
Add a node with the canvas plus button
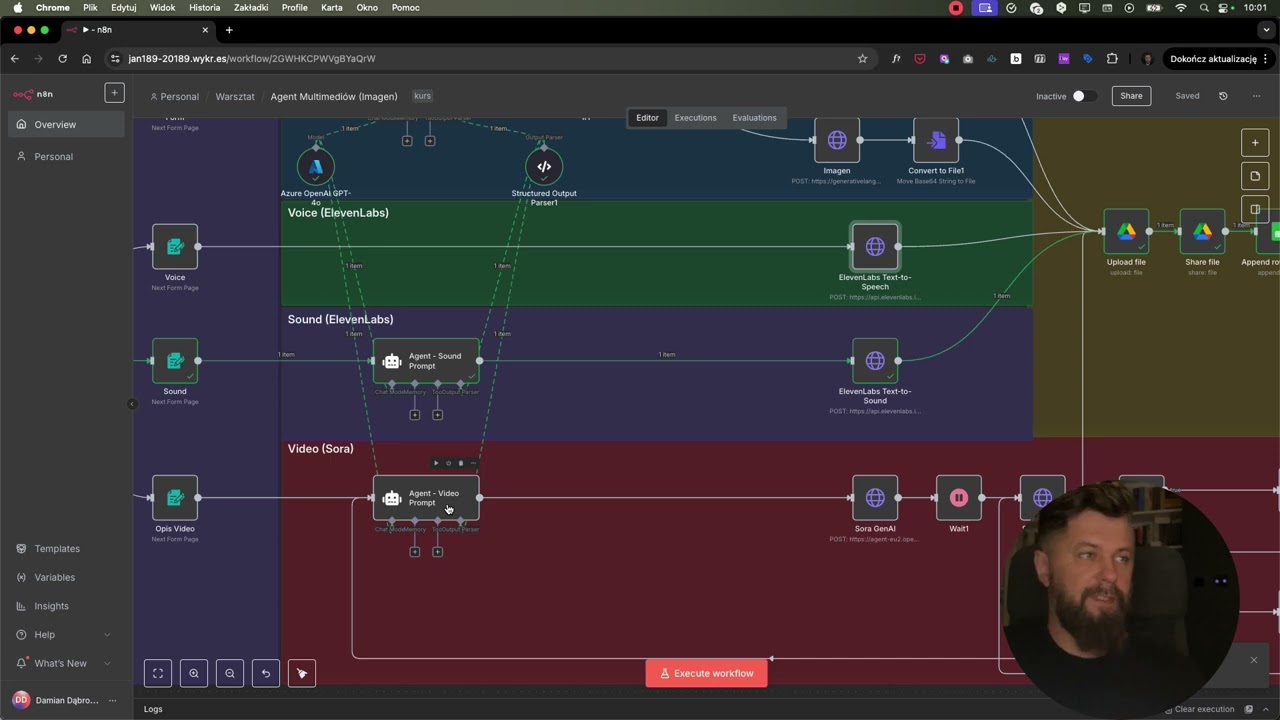click(1255, 143)
